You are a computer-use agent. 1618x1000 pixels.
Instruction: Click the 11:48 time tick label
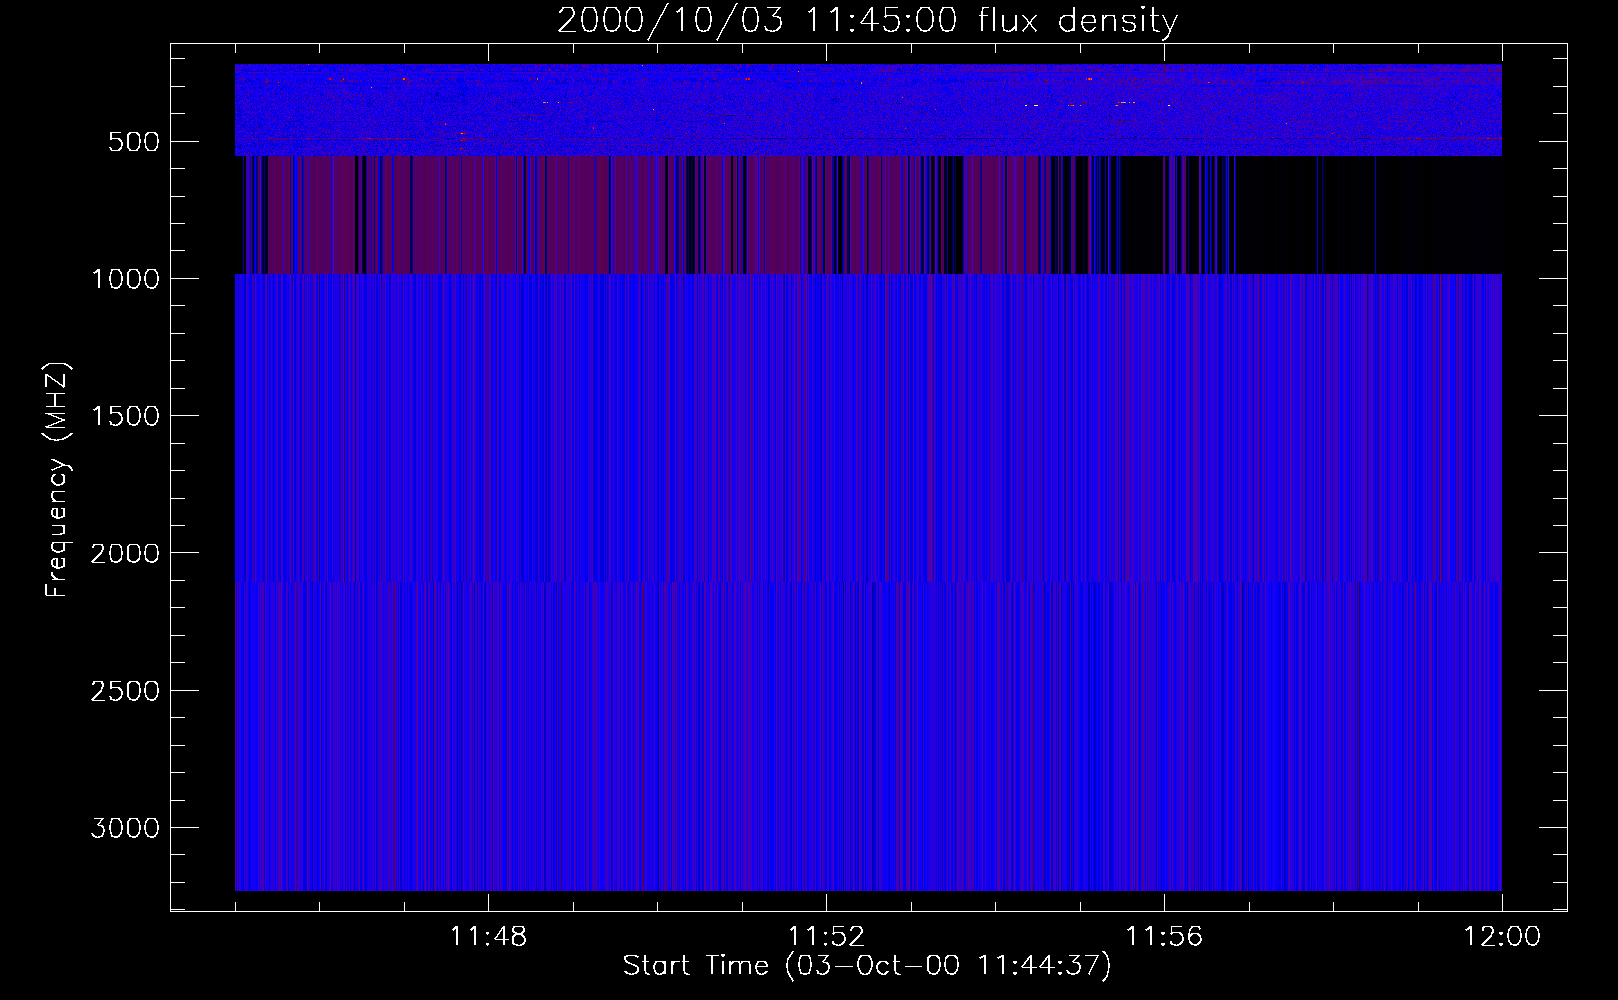(x=488, y=937)
